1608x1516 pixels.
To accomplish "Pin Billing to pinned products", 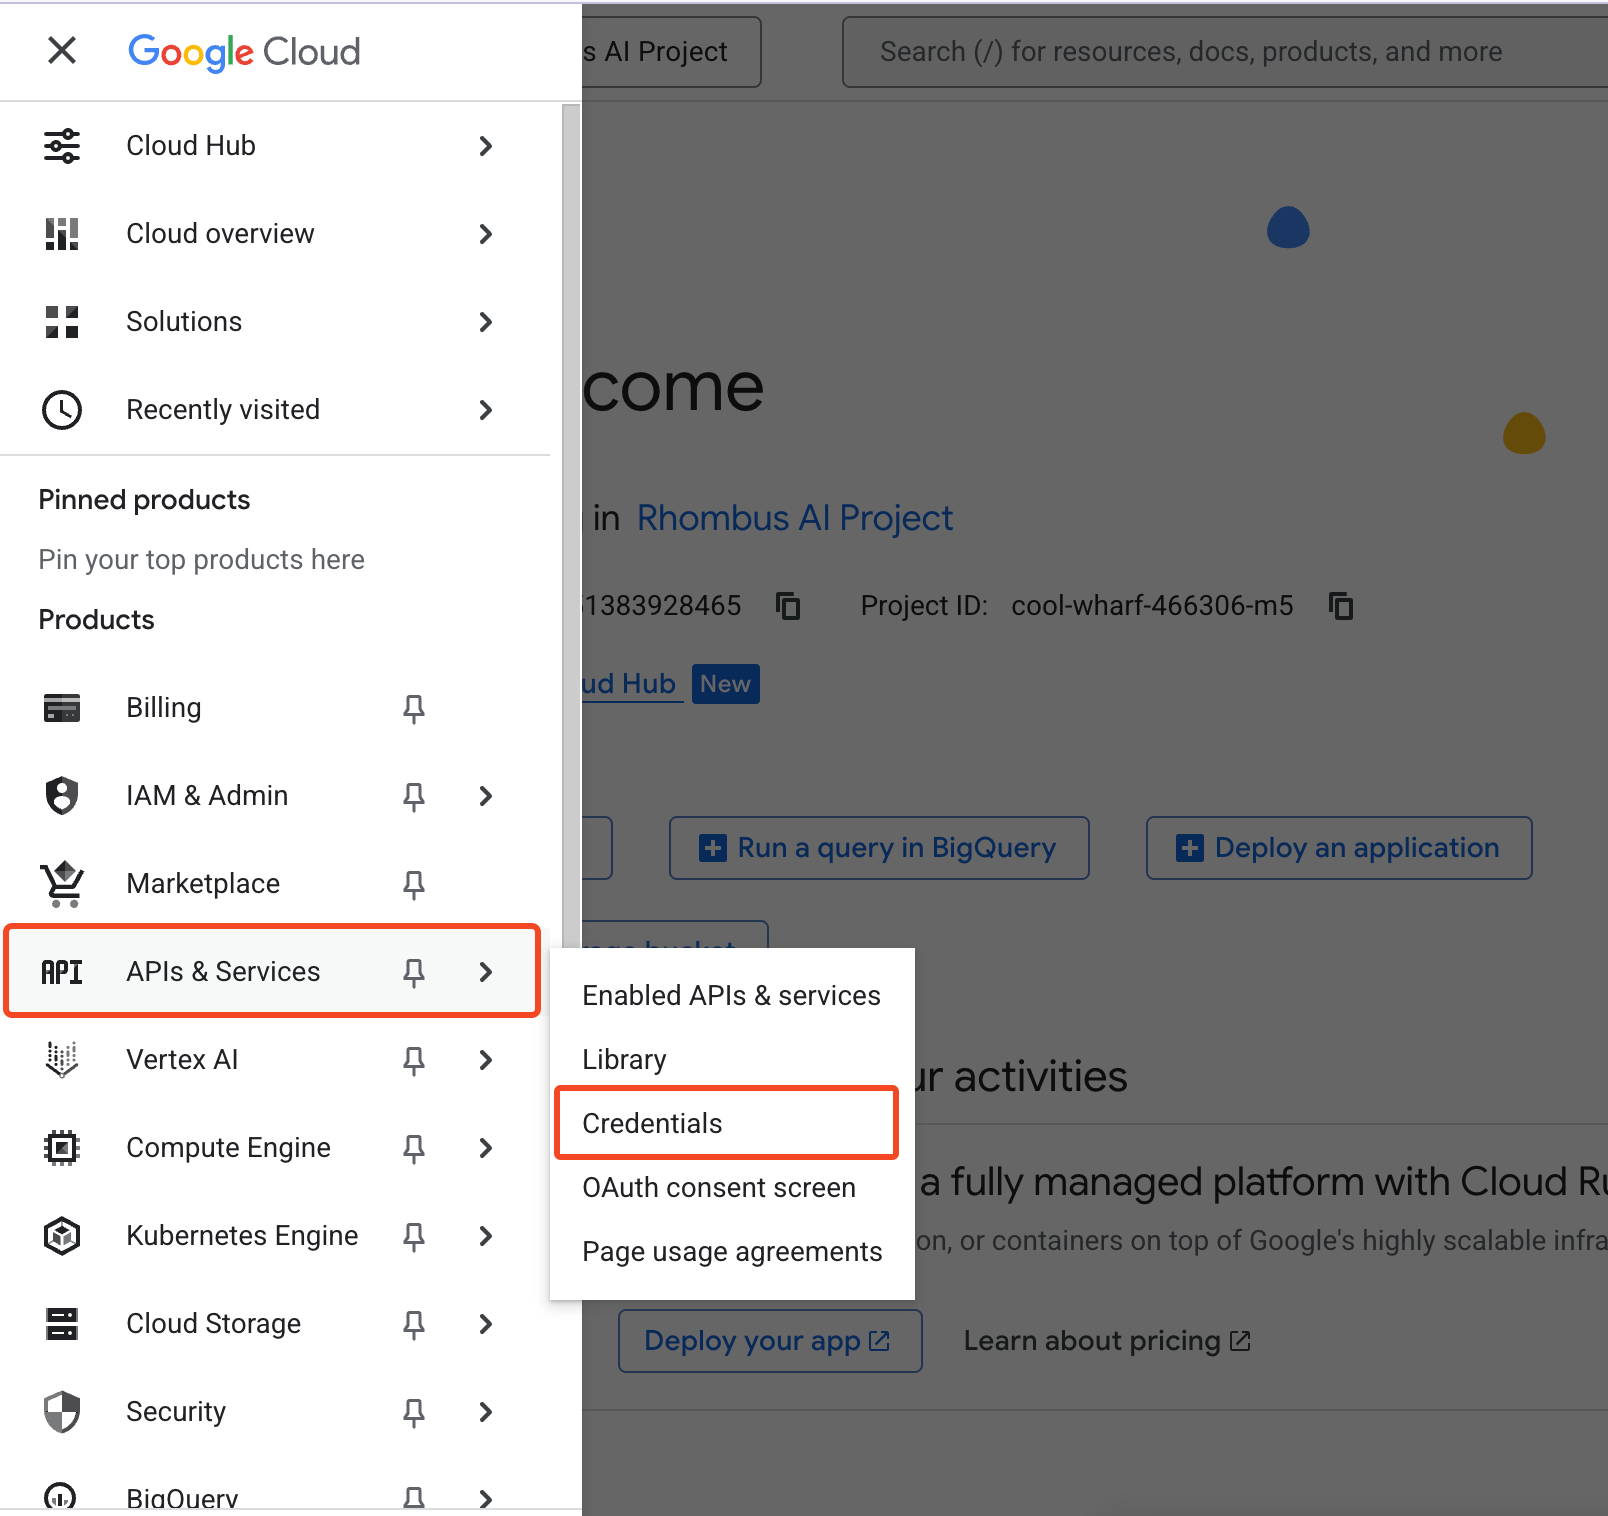I will tap(413, 708).
